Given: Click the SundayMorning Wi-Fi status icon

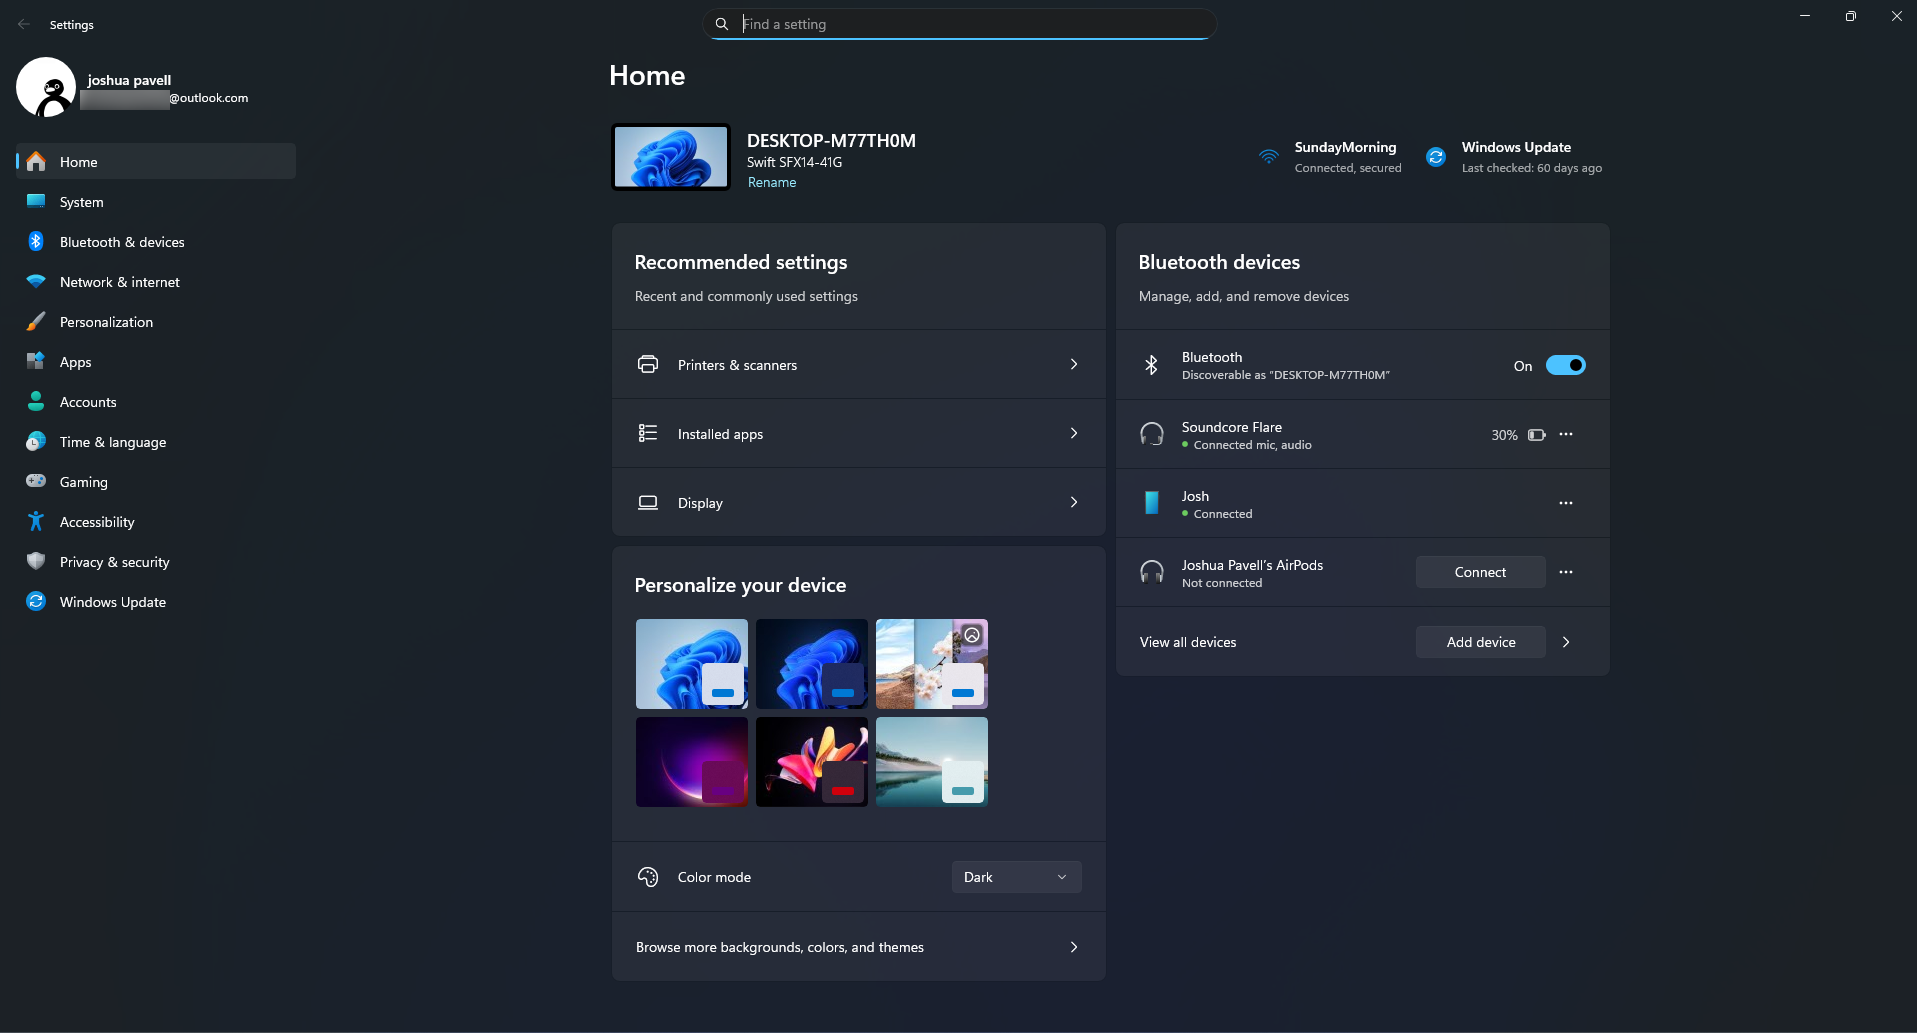Looking at the screenshot, I should click(1268, 156).
